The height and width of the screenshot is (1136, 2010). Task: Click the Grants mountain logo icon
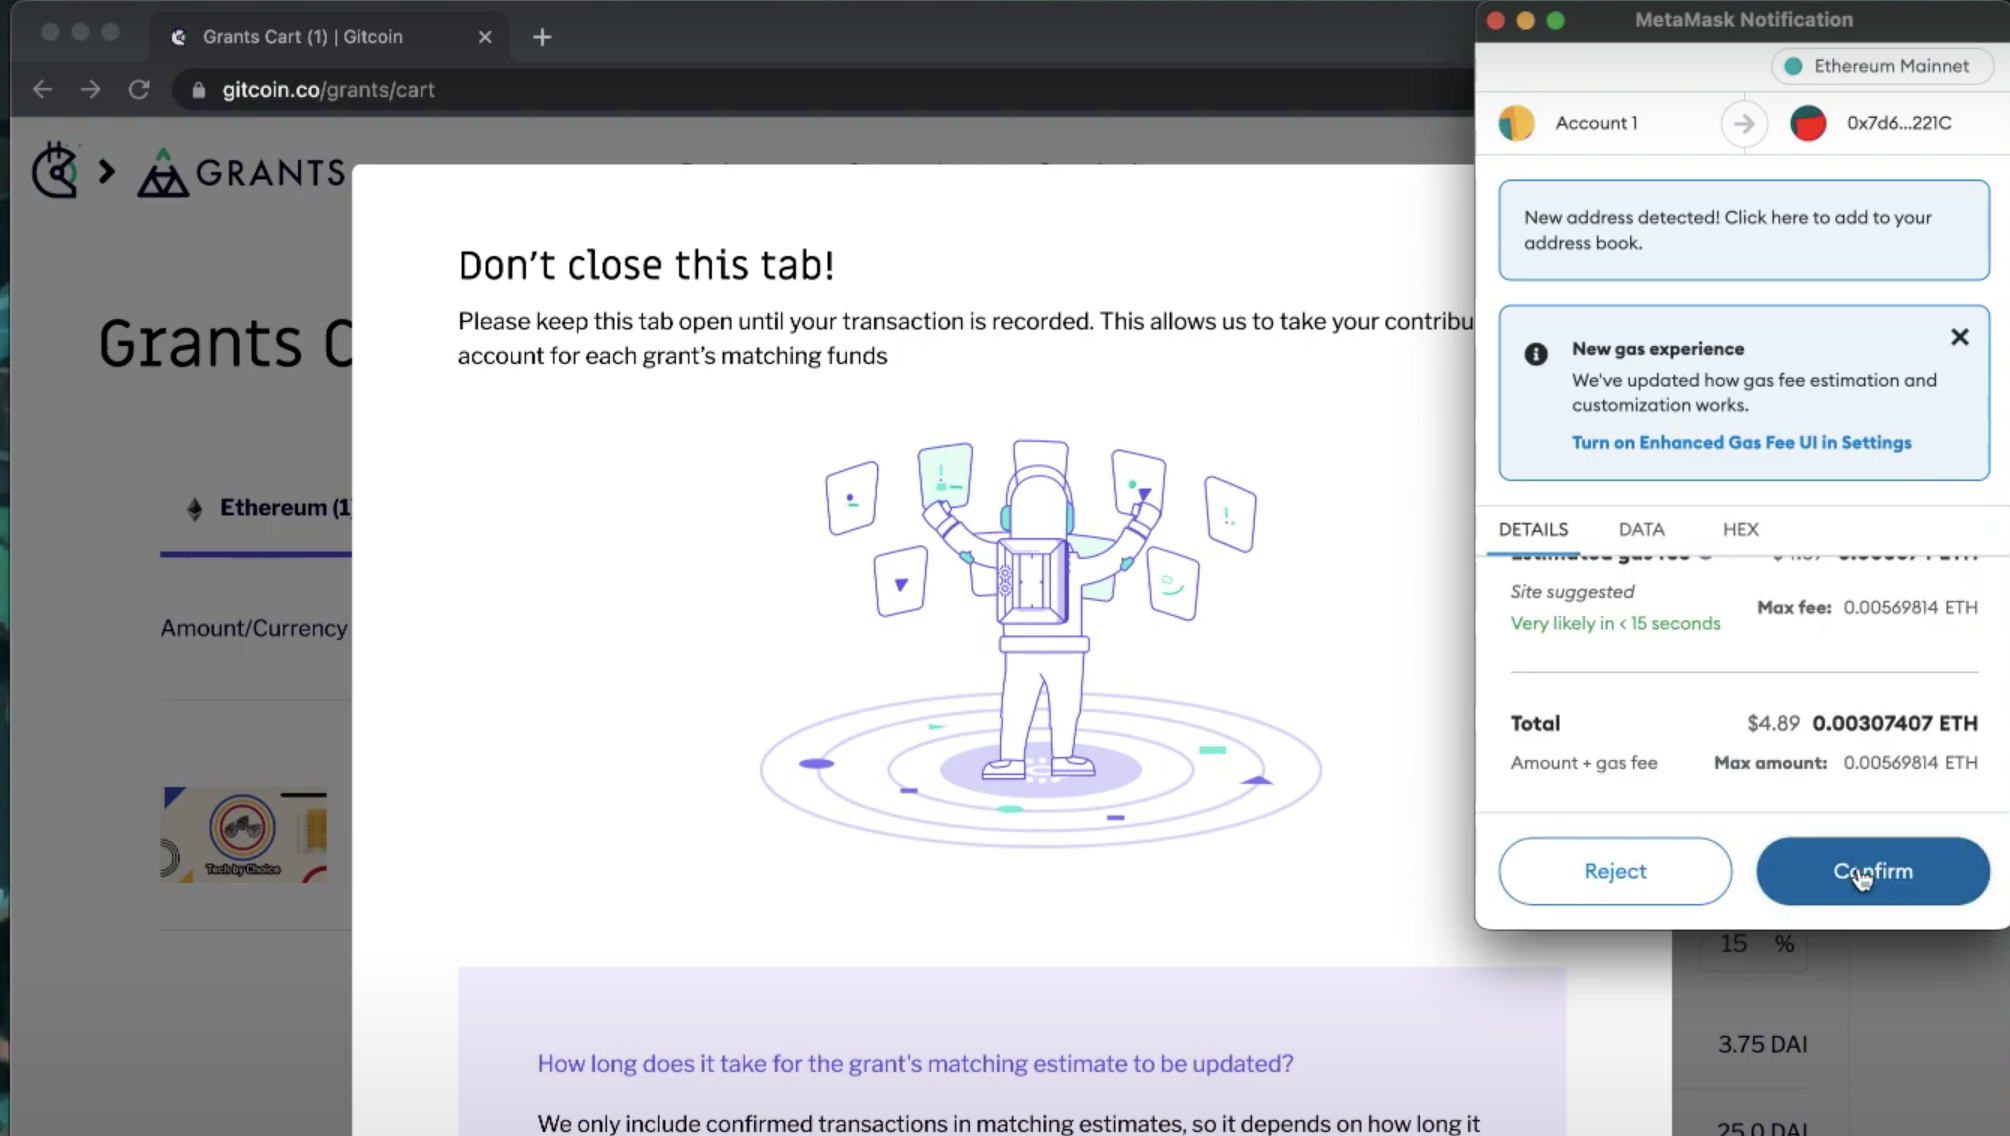tap(162, 173)
